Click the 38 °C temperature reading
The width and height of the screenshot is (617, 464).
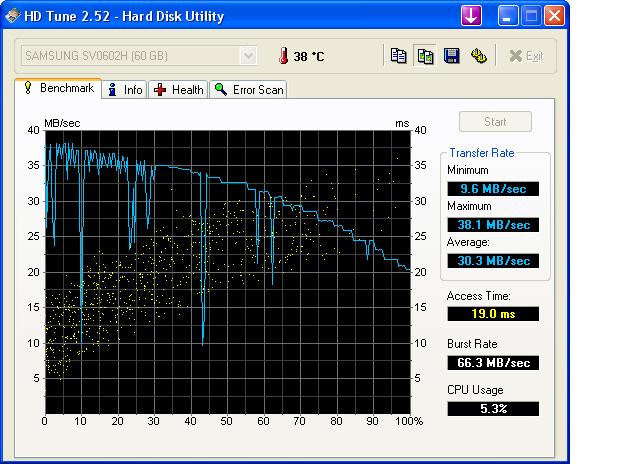point(309,56)
